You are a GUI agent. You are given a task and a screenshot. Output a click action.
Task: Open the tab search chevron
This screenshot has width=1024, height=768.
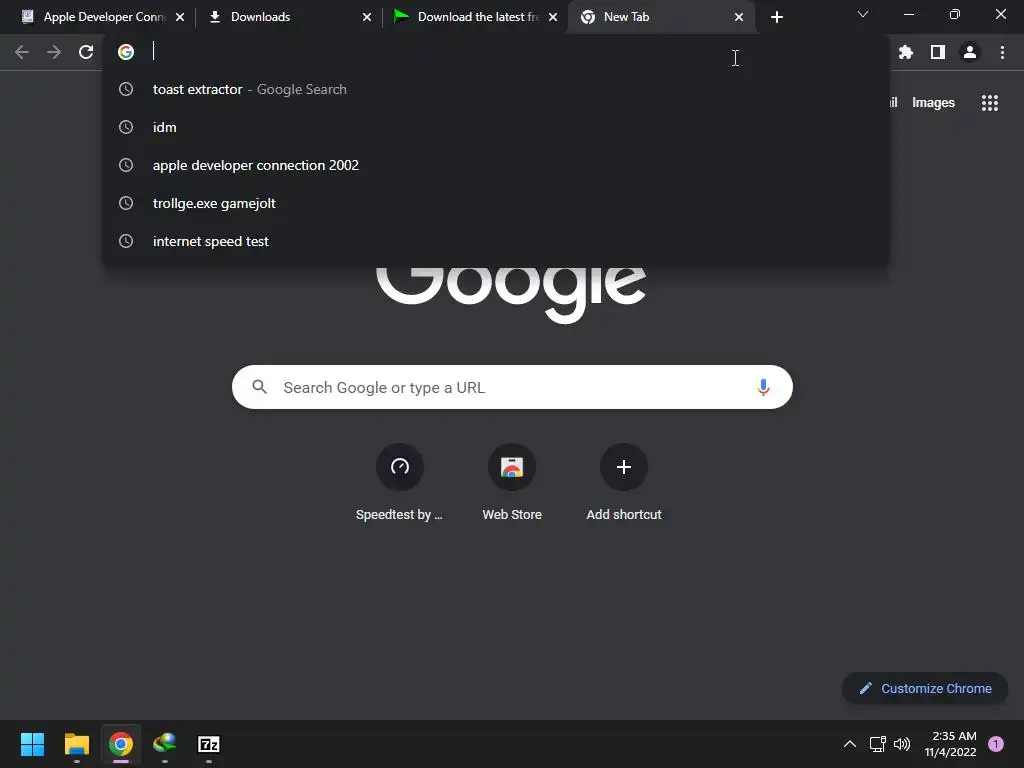[x=863, y=14]
